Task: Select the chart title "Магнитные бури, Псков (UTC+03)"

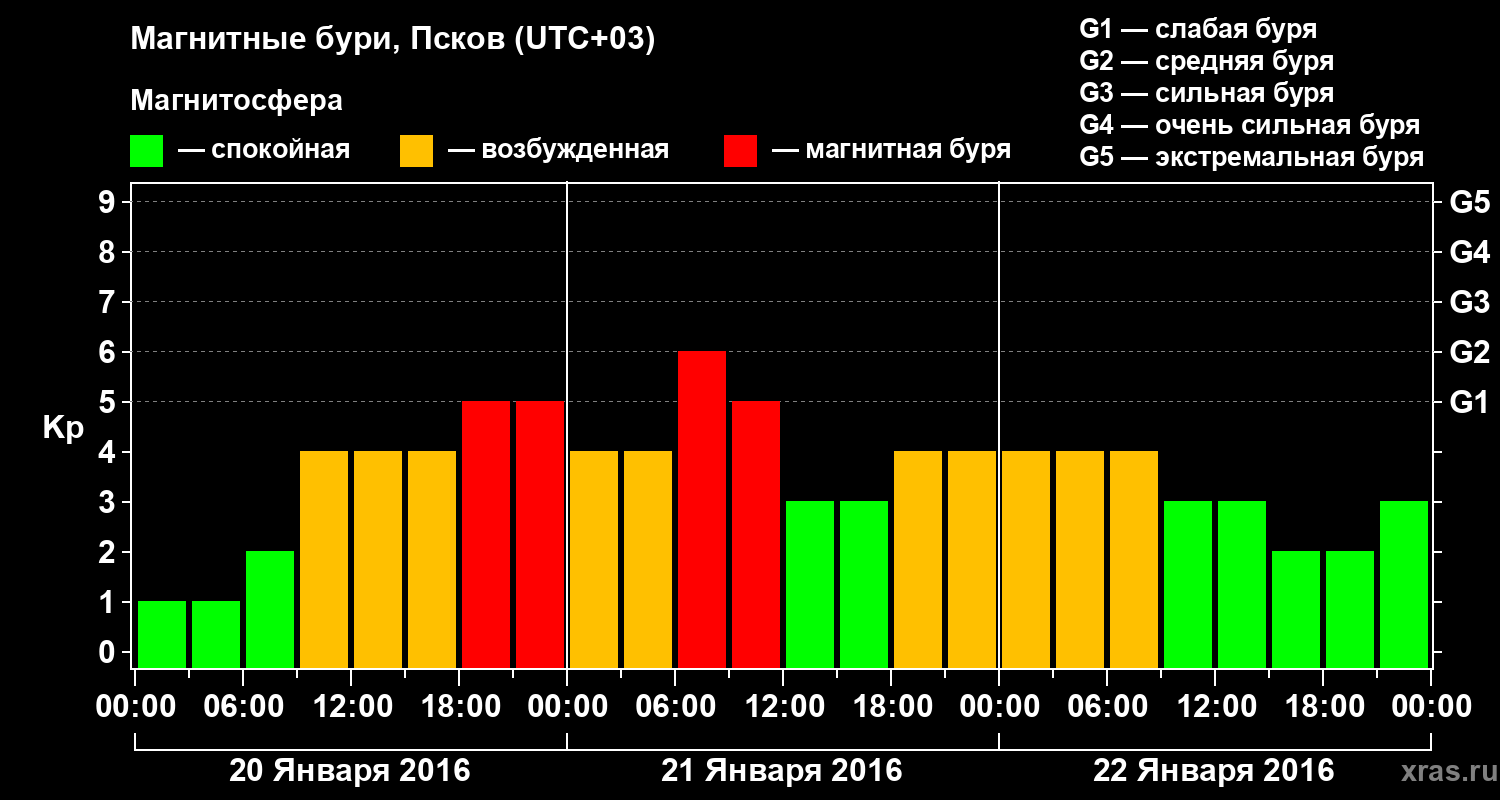Action: coord(393,40)
